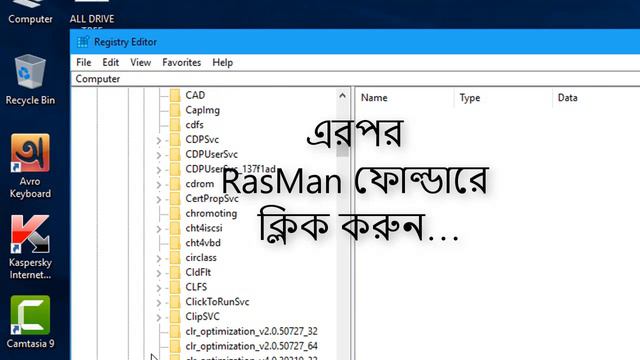Expand the CldFlt registry key
640x360 pixels.
point(159,273)
